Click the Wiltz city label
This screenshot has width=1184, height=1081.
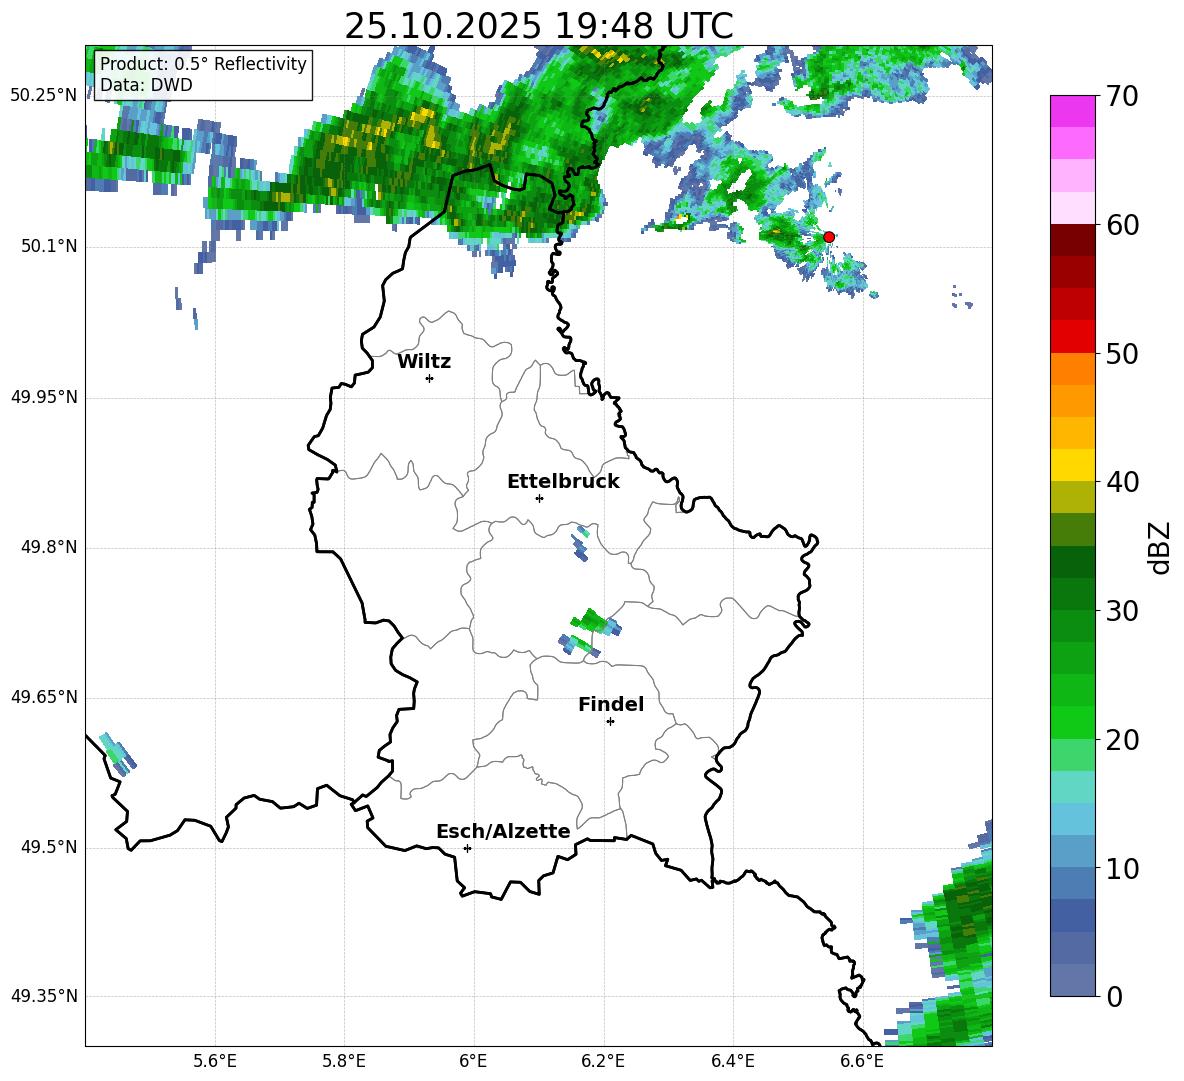pyautogui.click(x=424, y=362)
